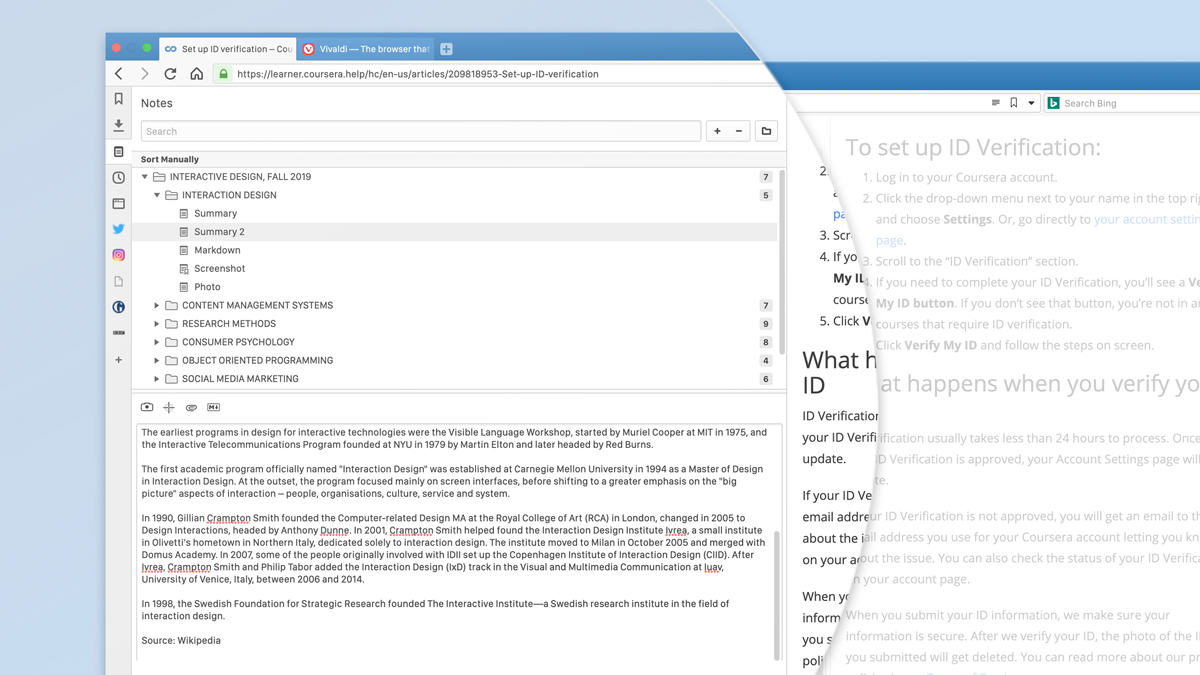Viewport: 1200px width, 675px height.
Task: Expand the SOCIAL MEDIA MARKETING folder
Action: point(157,379)
